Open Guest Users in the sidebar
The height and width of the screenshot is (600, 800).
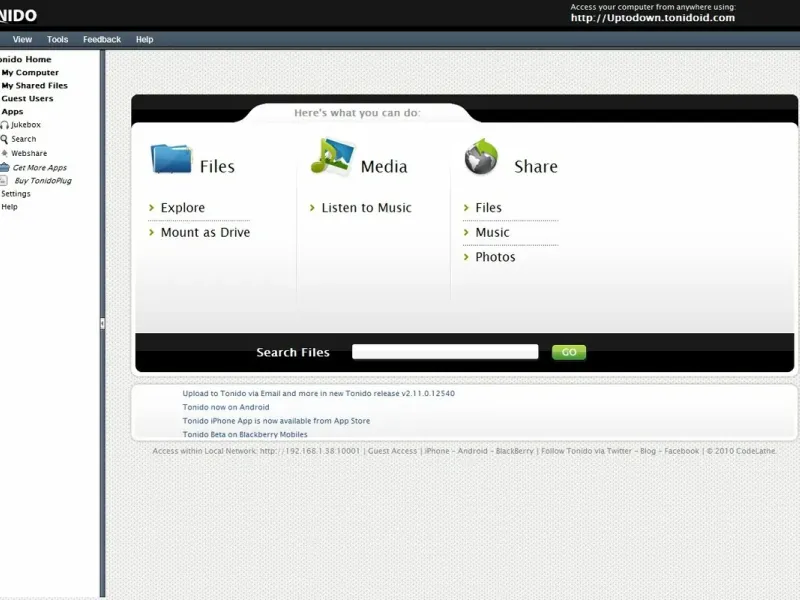click(x=27, y=98)
